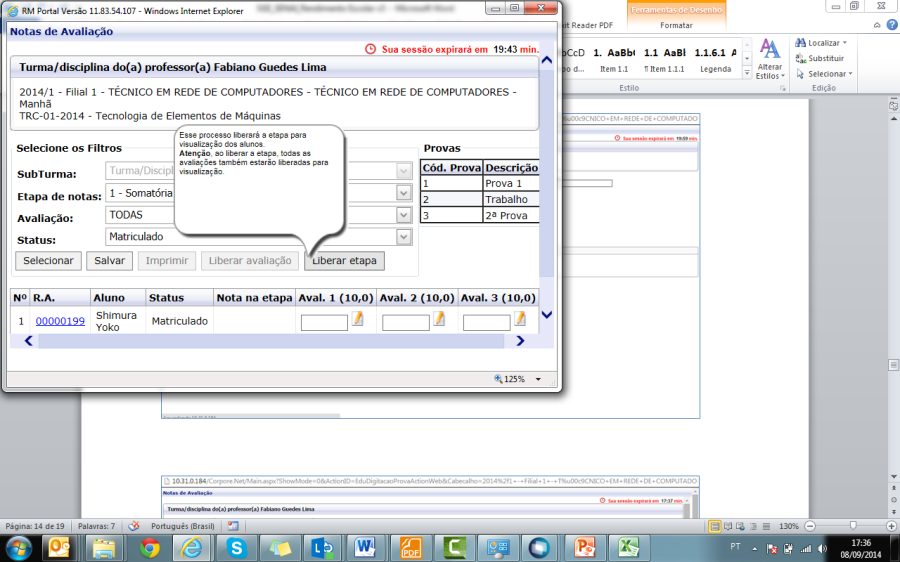
Task: Select the Item 1.1 style in Word
Action: [614, 60]
